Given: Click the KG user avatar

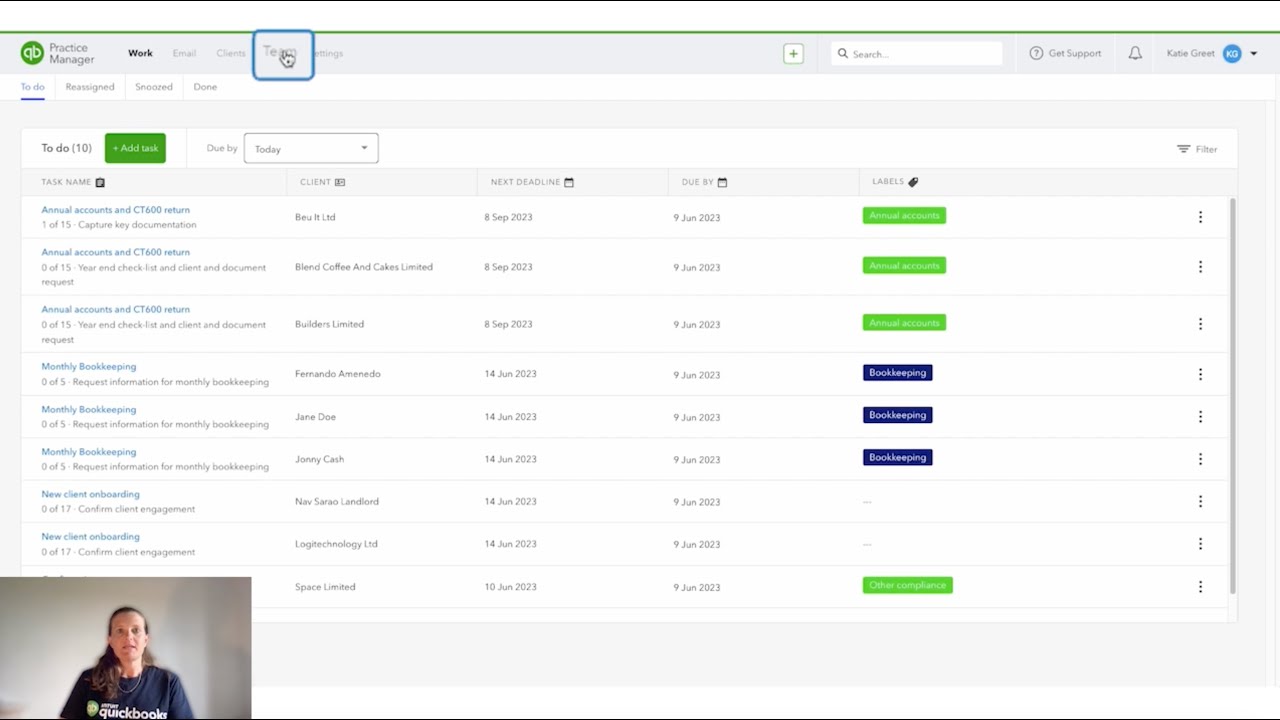Looking at the screenshot, I should pos(1232,53).
